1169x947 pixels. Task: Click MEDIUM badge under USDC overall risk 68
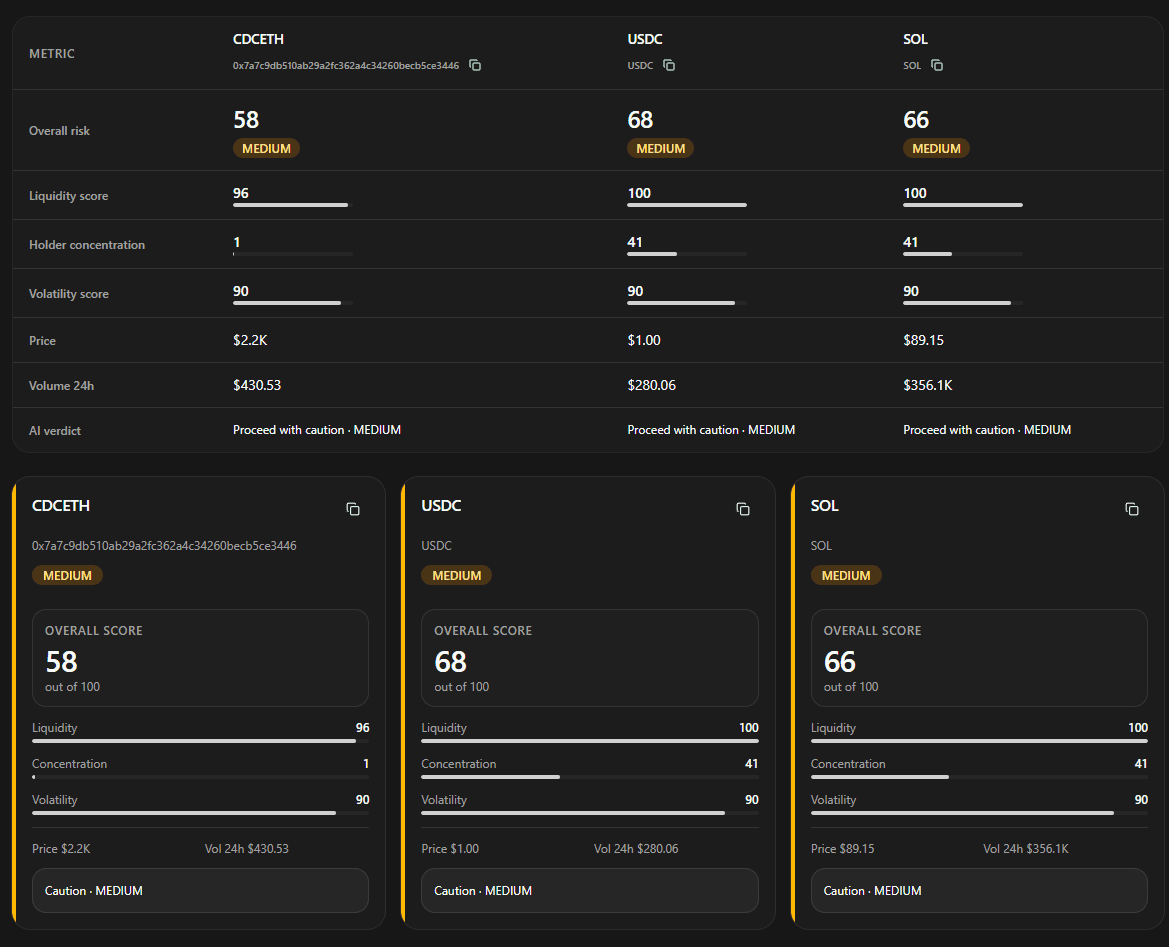tap(661, 148)
